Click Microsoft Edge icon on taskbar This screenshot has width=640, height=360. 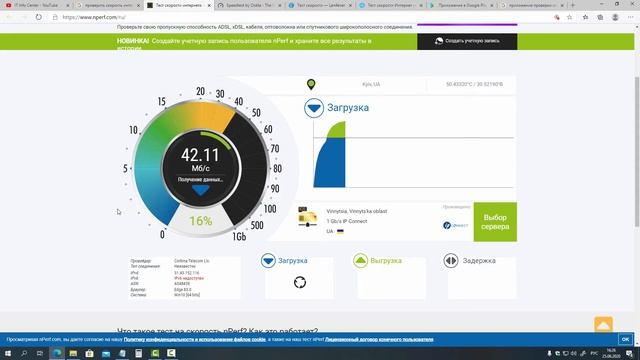pyautogui.click(x=57, y=353)
